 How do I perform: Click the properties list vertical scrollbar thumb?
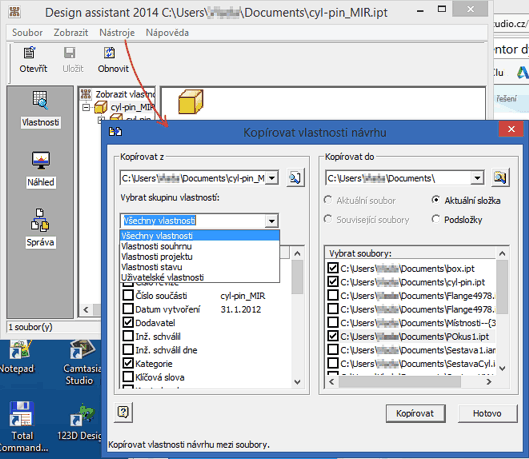coord(297,277)
